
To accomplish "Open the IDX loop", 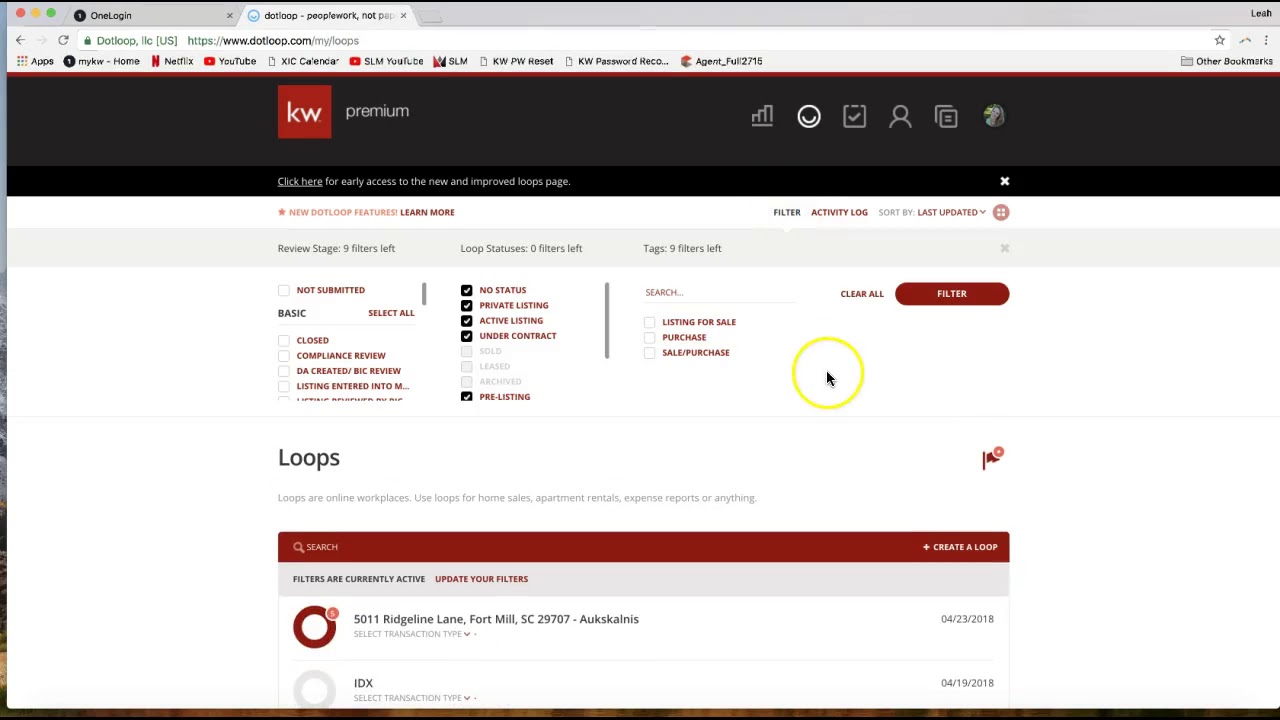I will point(363,683).
